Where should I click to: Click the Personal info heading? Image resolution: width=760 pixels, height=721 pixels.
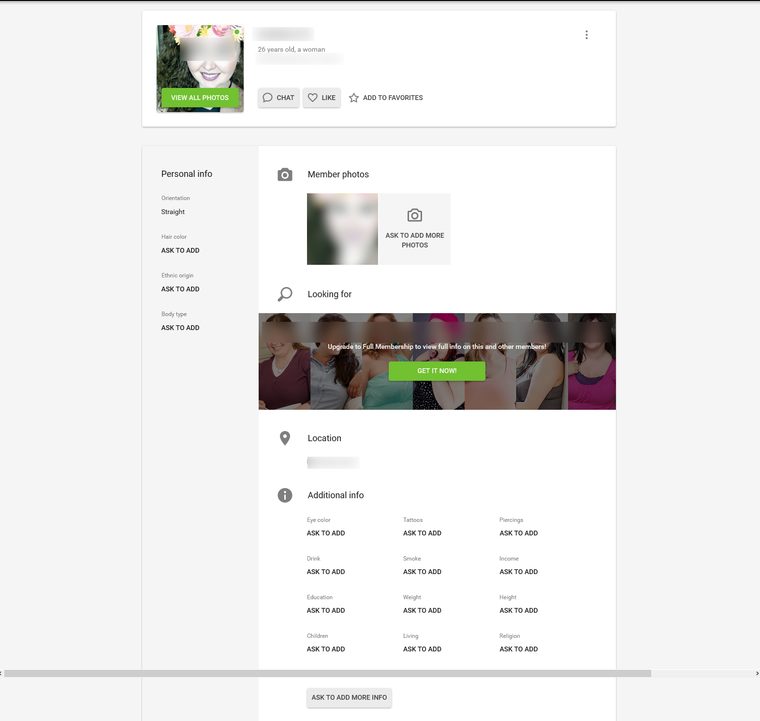coord(187,174)
